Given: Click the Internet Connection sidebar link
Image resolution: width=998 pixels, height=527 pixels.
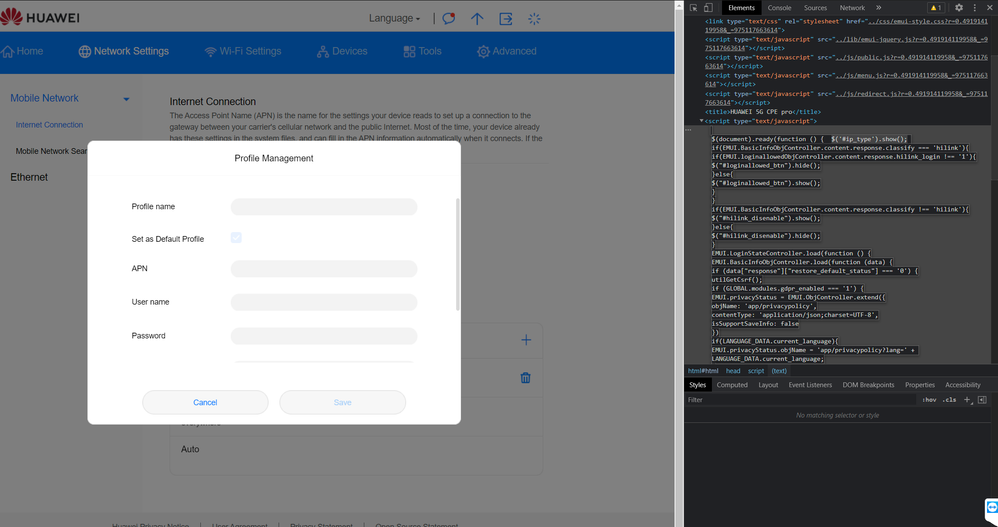Looking at the screenshot, I should pyautogui.click(x=49, y=125).
